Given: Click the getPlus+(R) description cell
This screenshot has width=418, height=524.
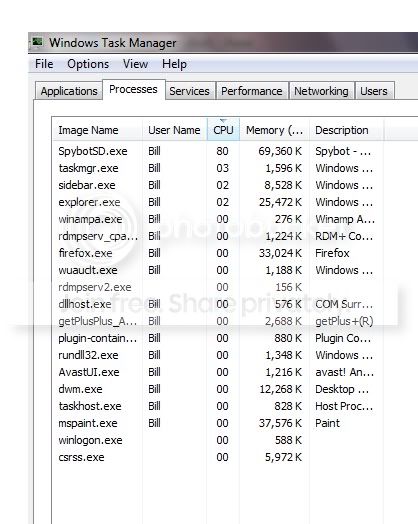Looking at the screenshot, I should click(x=344, y=321).
